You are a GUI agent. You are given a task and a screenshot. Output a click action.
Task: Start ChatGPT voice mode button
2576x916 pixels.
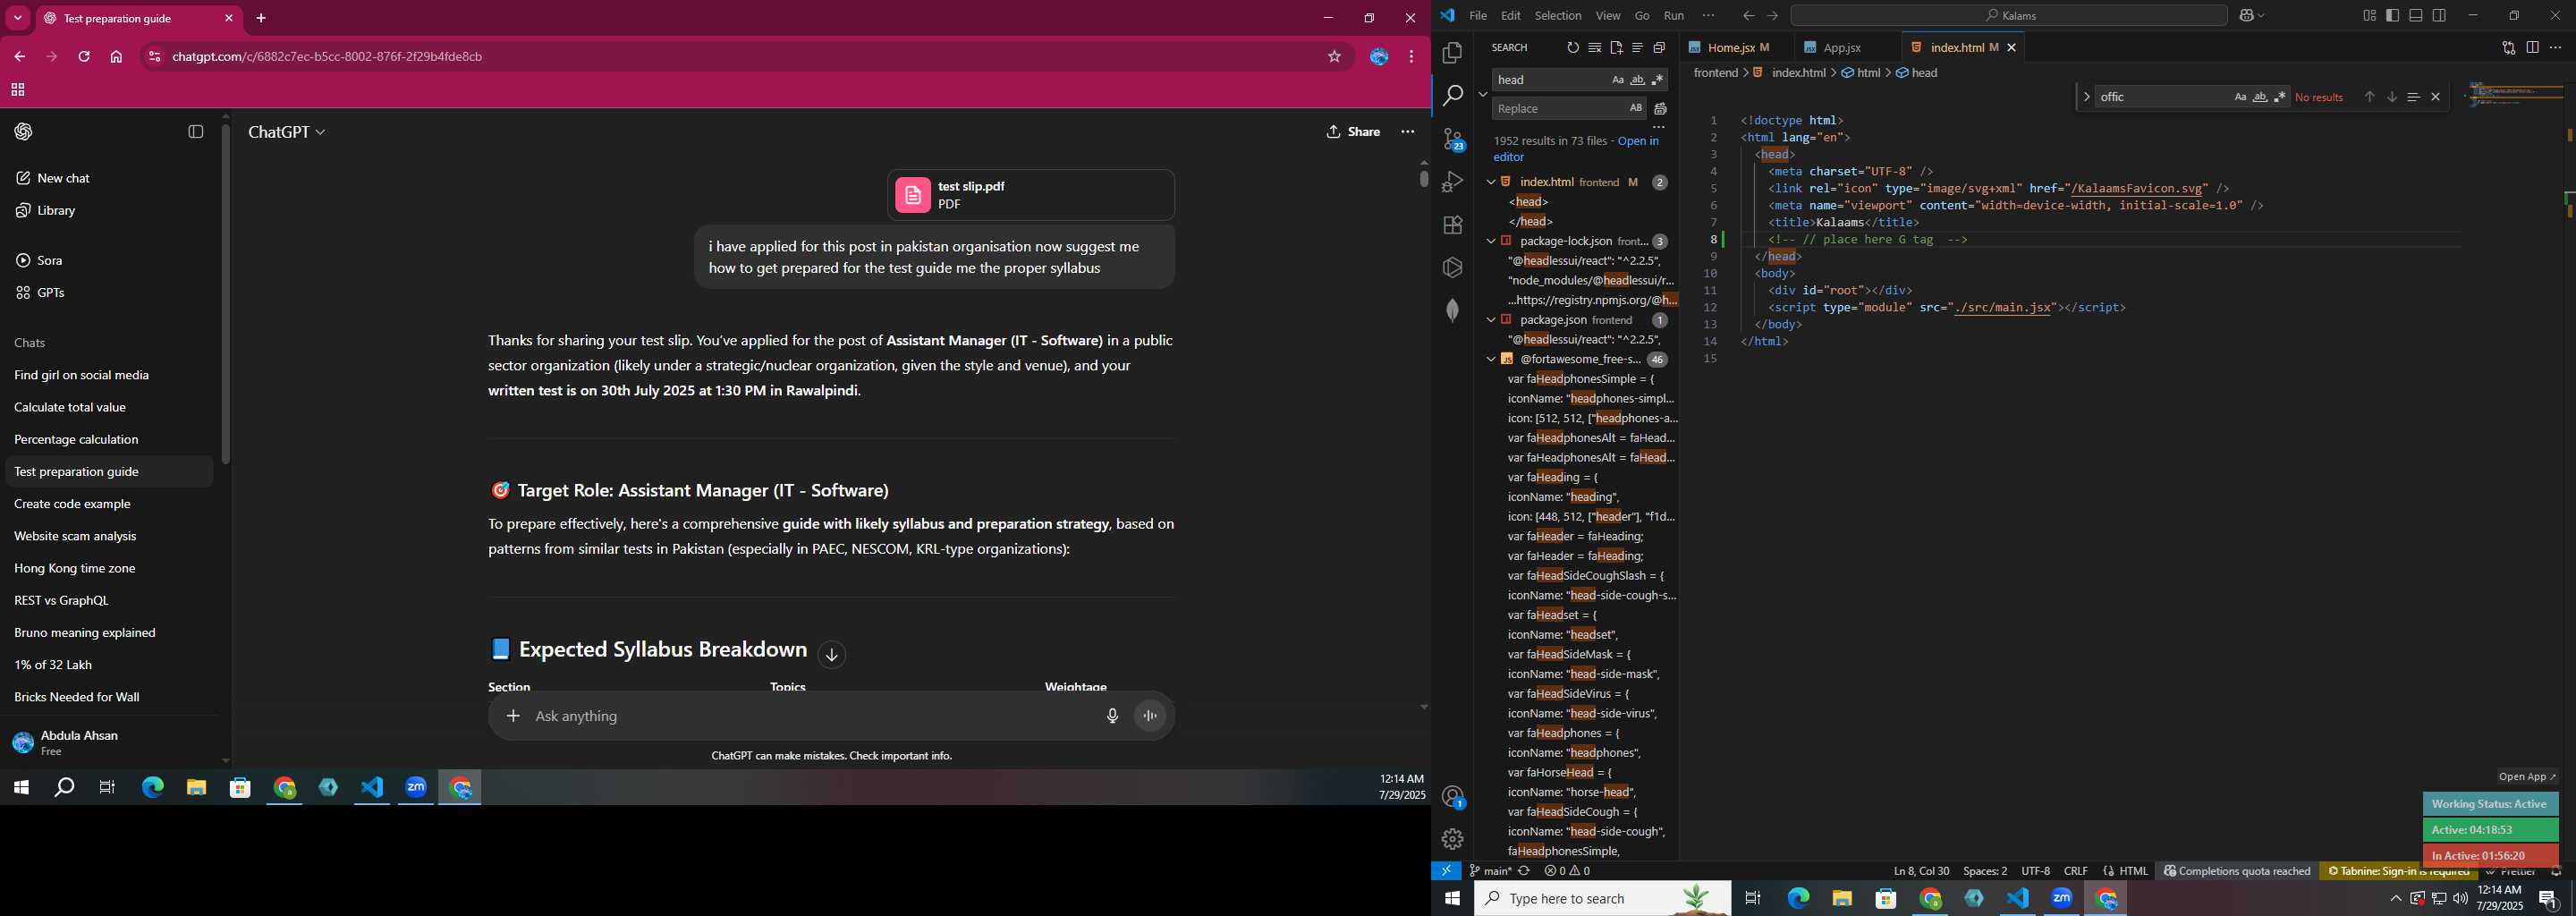(1151, 716)
